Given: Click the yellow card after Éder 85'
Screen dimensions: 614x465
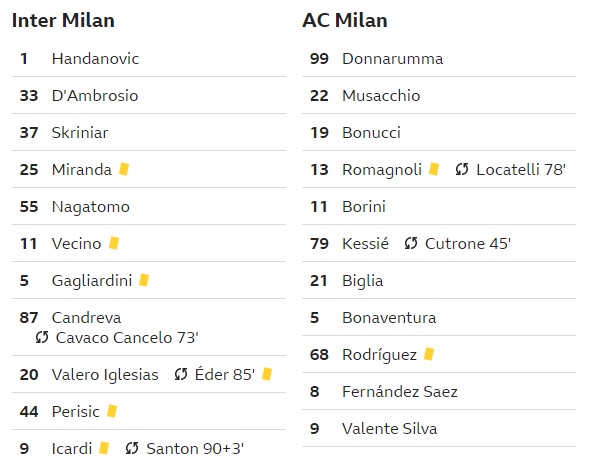Looking at the screenshot, I should (267, 374).
